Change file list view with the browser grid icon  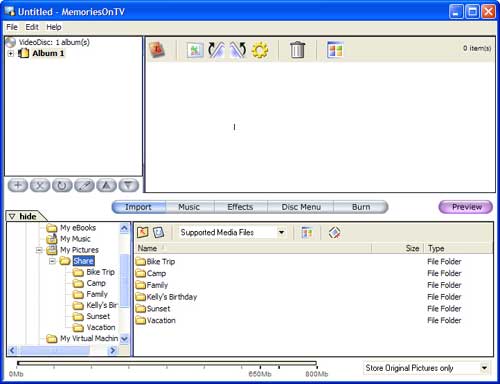(x=307, y=232)
